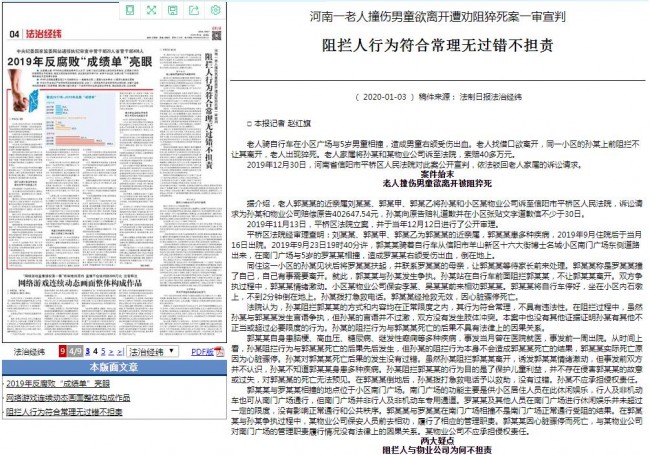The height and width of the screenshot is (455, 650).
Task: Click the 04 法治经纬 page masthead
Action: coord(35,34)
